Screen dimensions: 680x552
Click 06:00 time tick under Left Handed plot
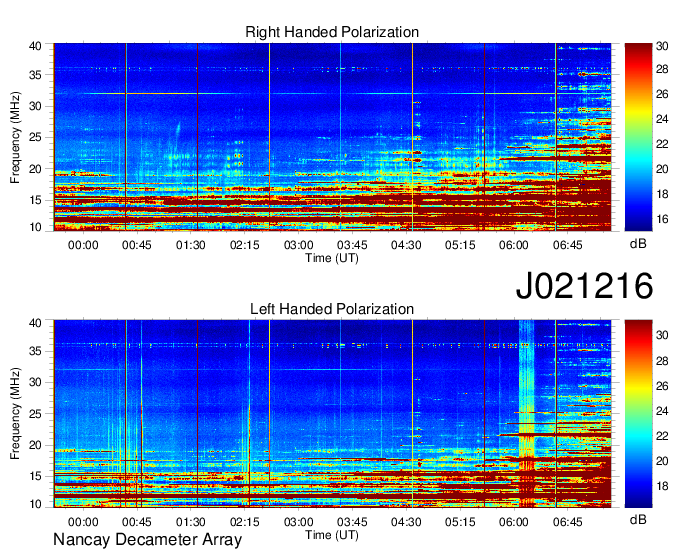tap(513, 522)
